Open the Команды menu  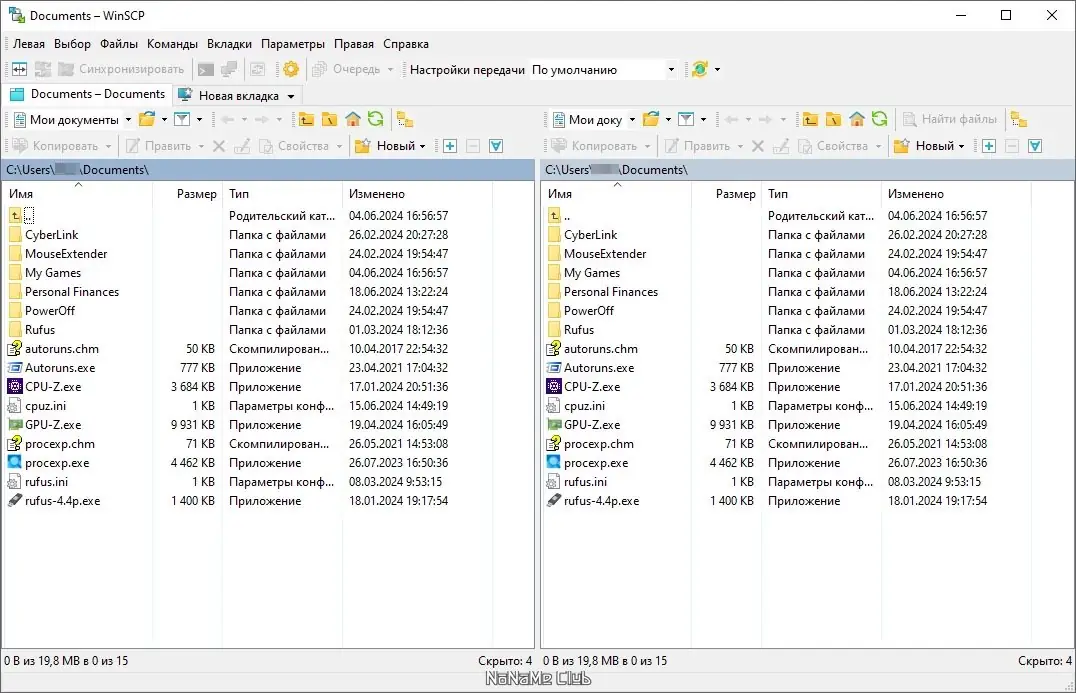tap(172, 44)
